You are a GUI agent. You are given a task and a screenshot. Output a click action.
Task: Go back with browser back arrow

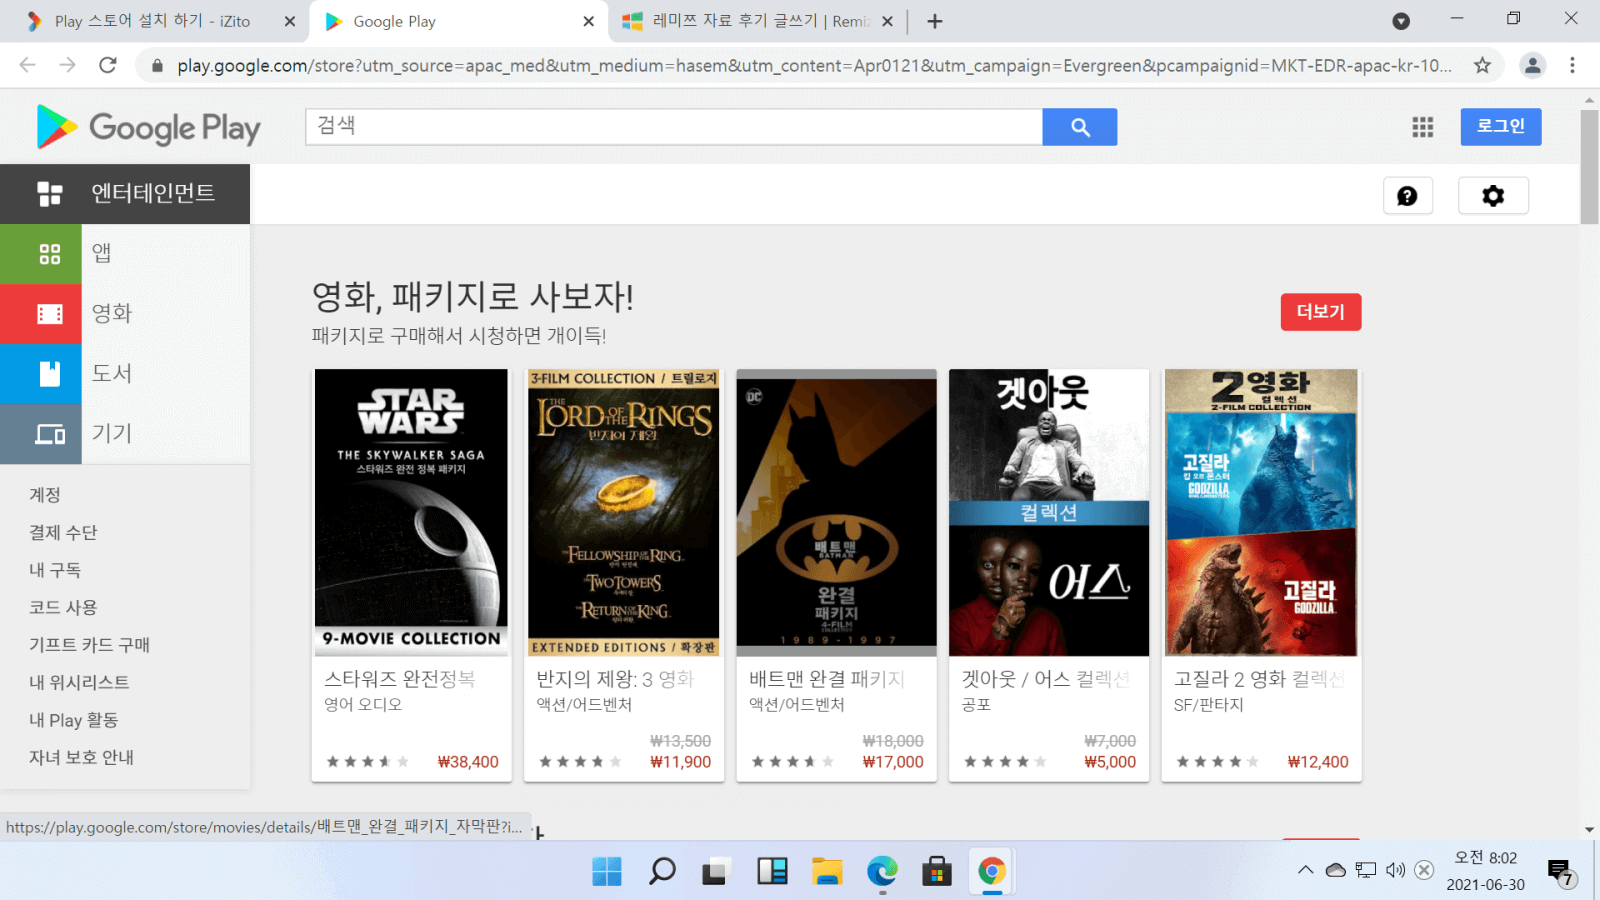click(27, 65)
